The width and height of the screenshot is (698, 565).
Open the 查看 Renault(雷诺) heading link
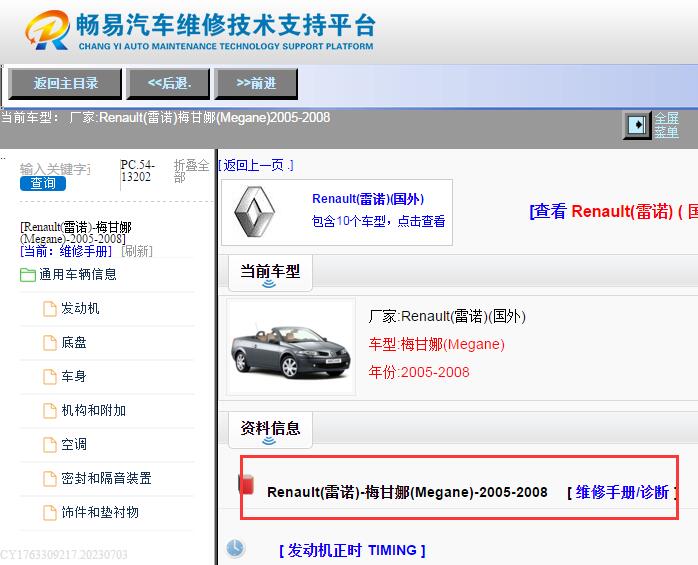tap(613, 211)
